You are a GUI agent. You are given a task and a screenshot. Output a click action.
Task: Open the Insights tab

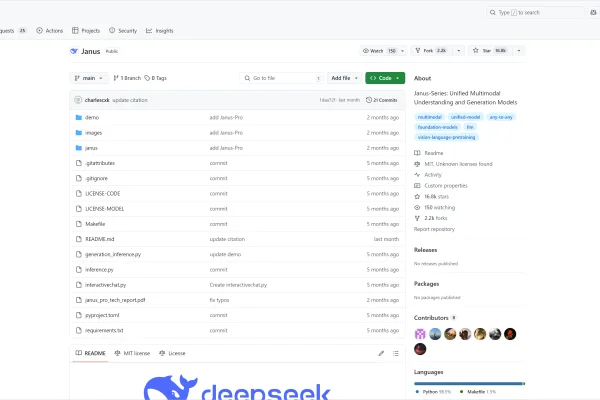click(x=160, y=31)
